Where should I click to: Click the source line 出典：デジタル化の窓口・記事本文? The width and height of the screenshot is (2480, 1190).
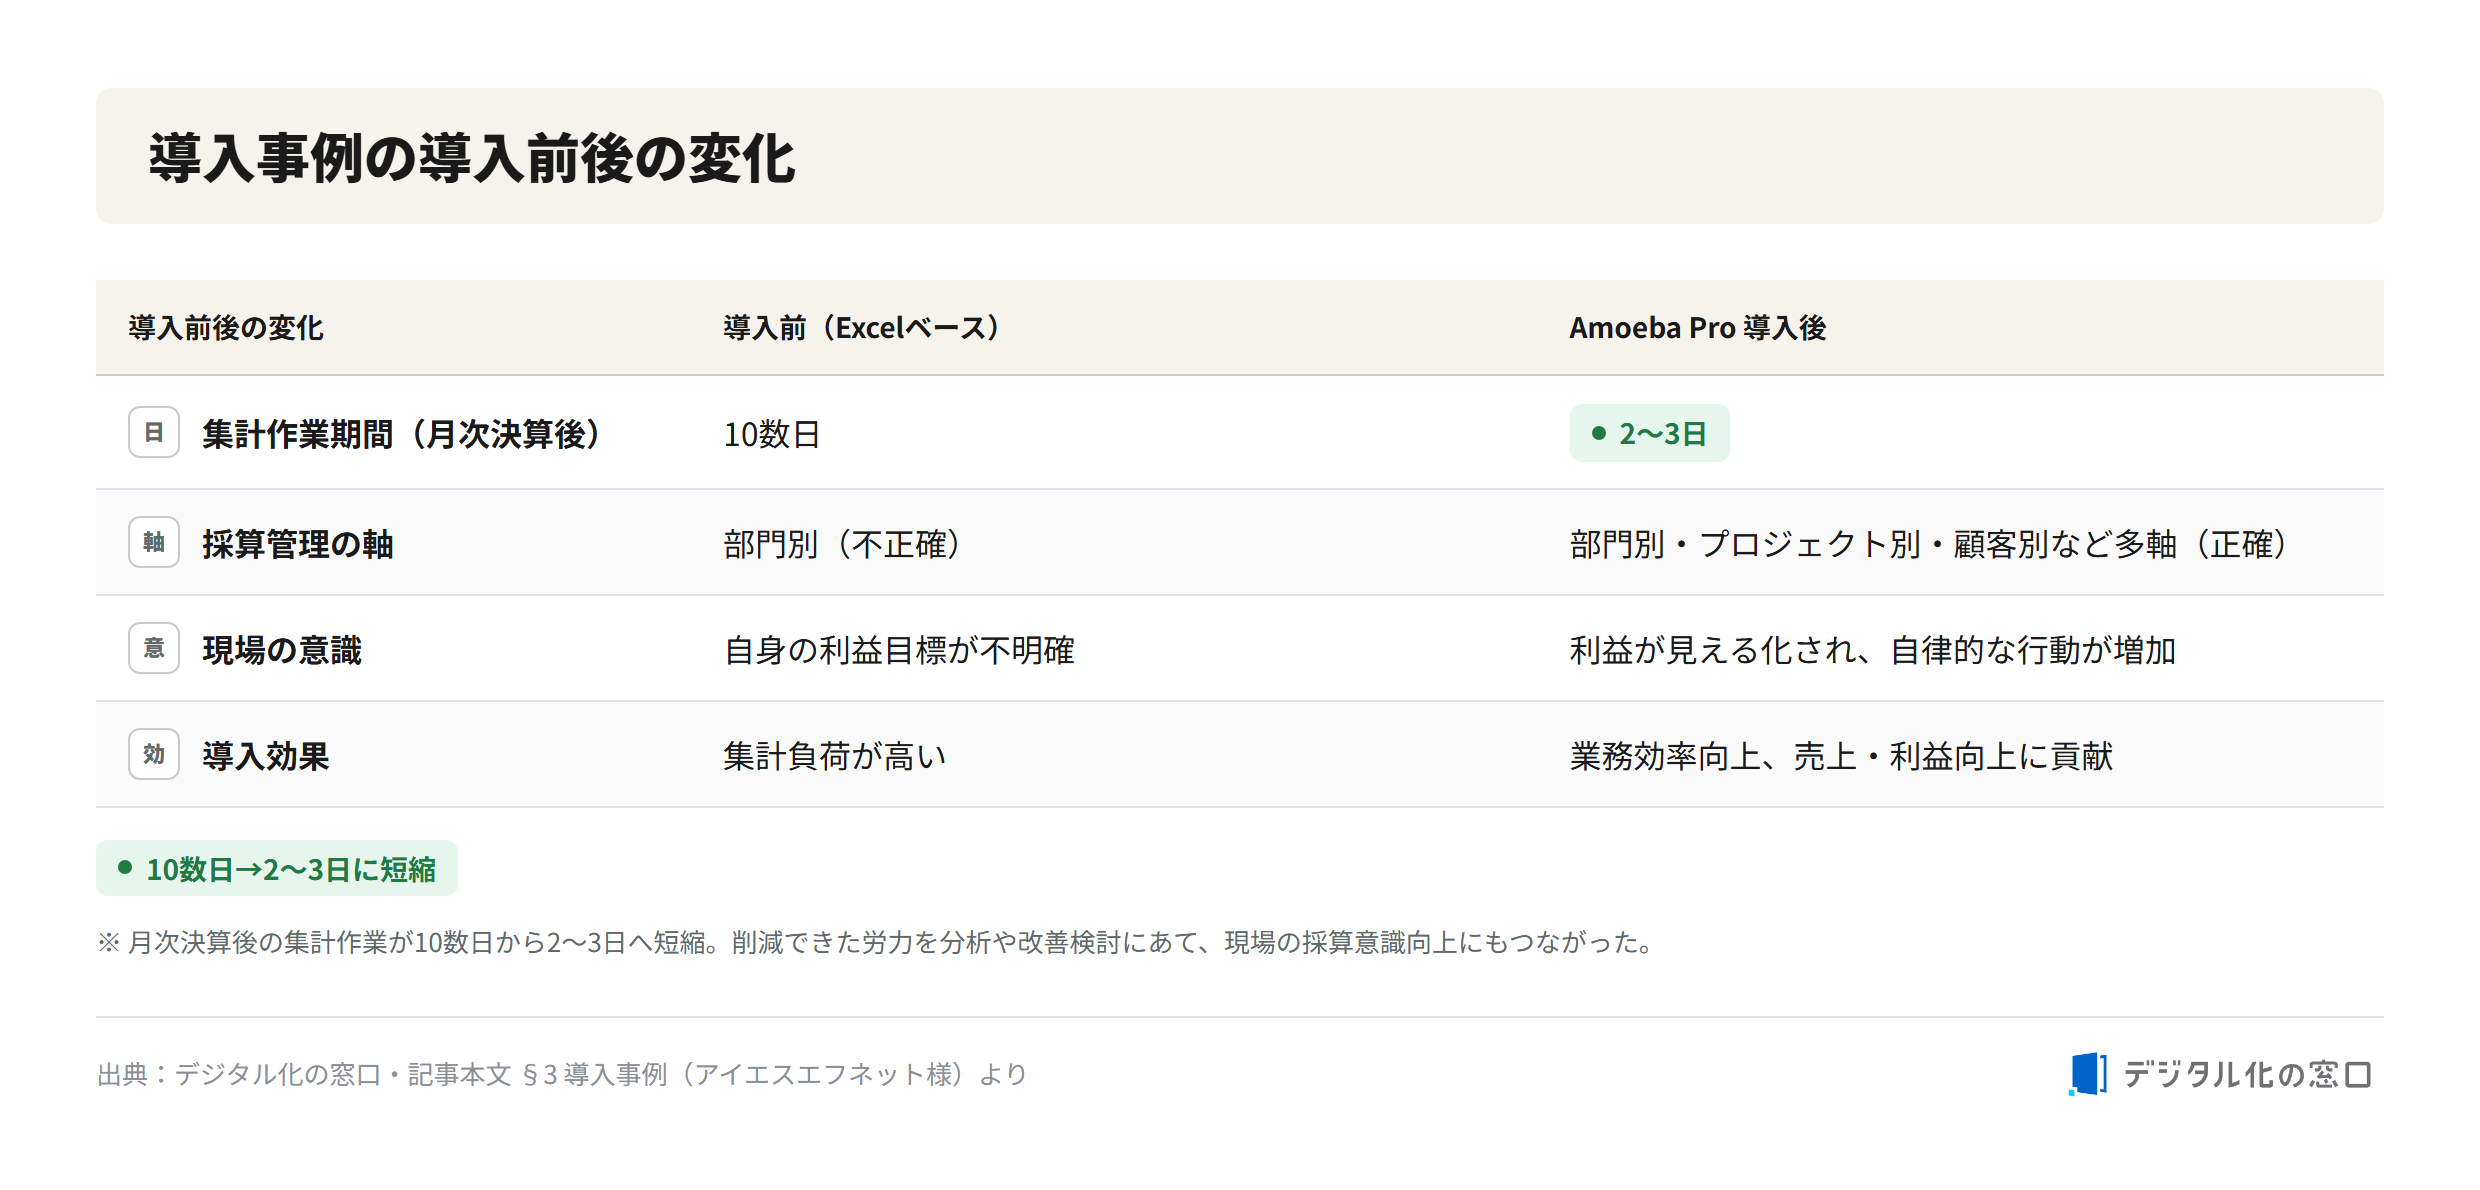point(563,1074)
